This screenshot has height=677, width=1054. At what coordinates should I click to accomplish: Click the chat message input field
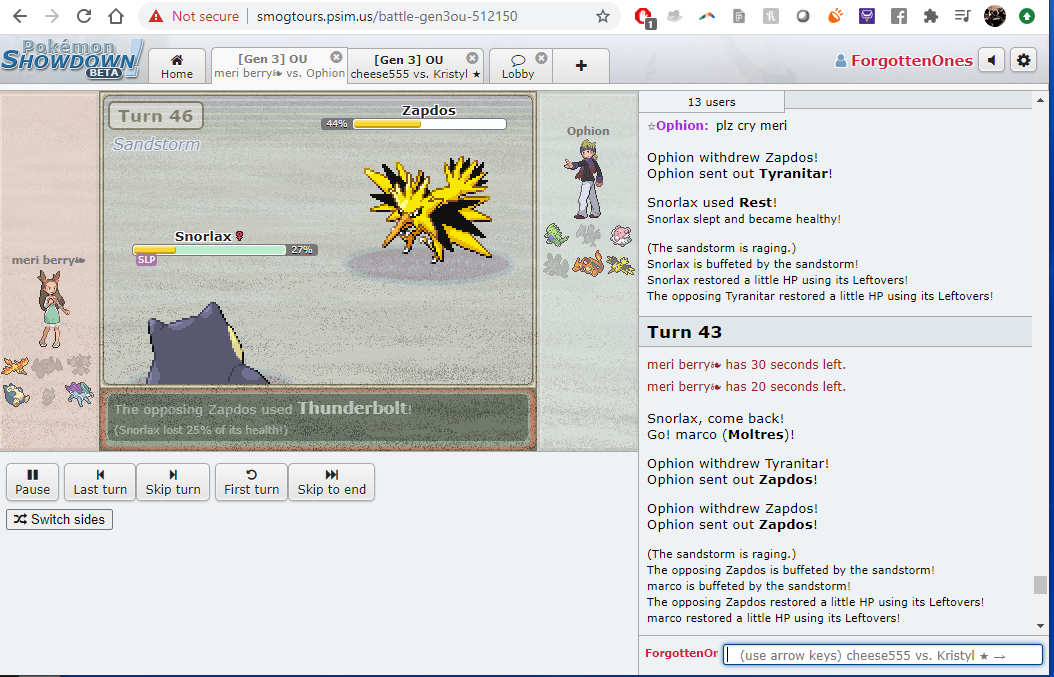(883, 655)
